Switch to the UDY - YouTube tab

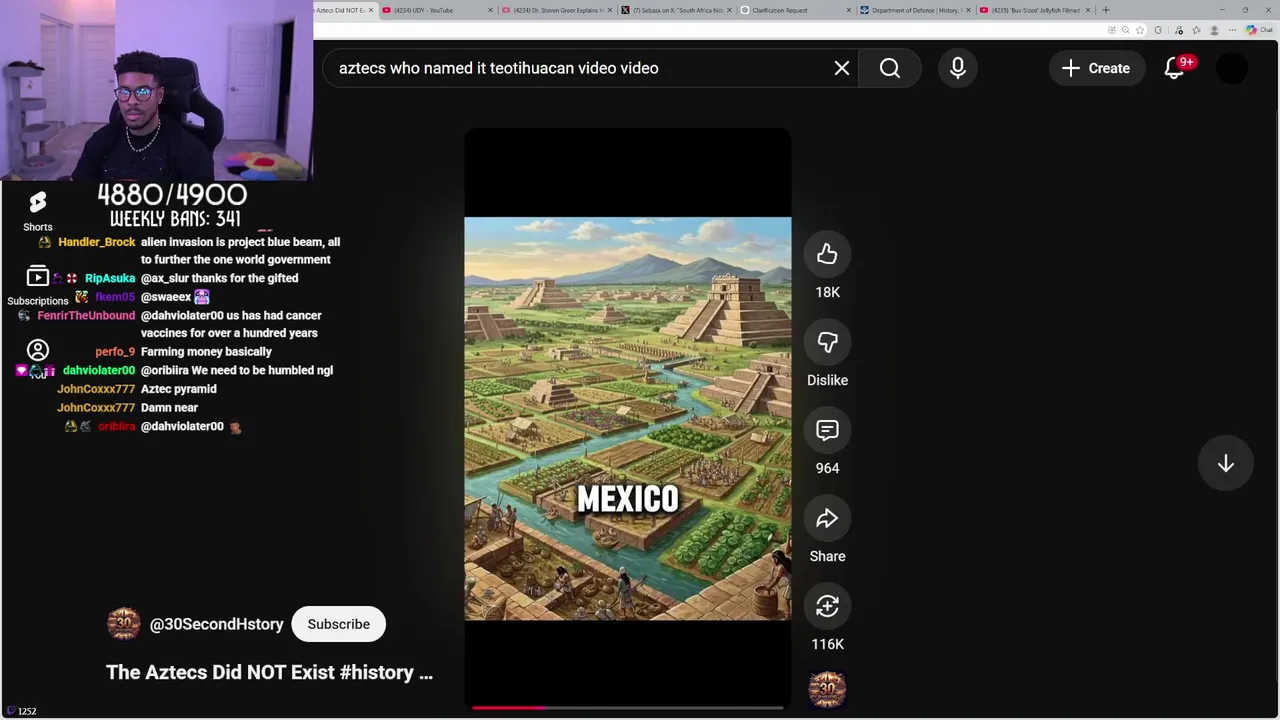tap(437, 10)
